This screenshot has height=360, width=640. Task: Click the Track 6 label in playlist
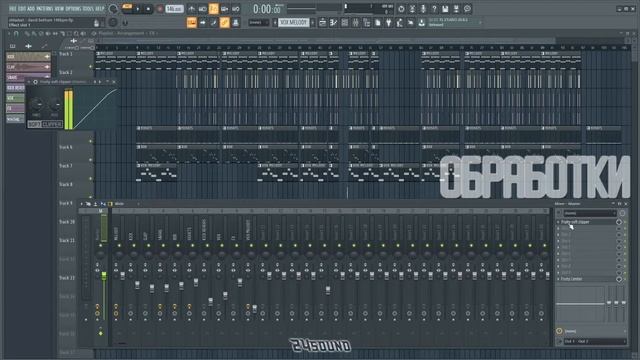coord(66,147)
